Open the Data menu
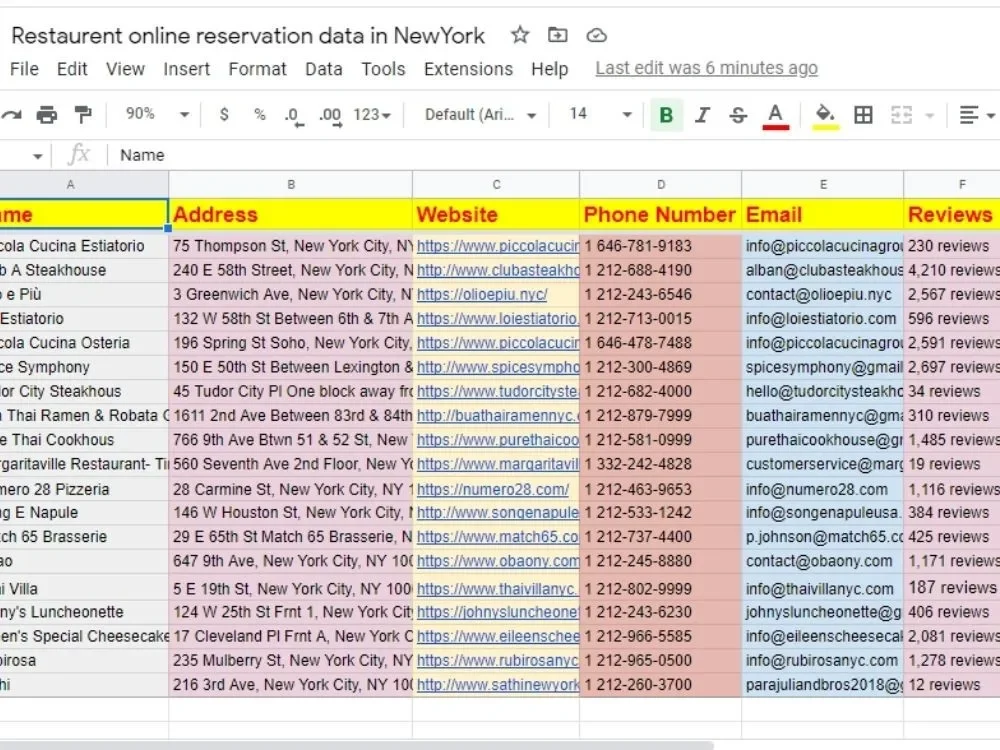 pos(323,69)
